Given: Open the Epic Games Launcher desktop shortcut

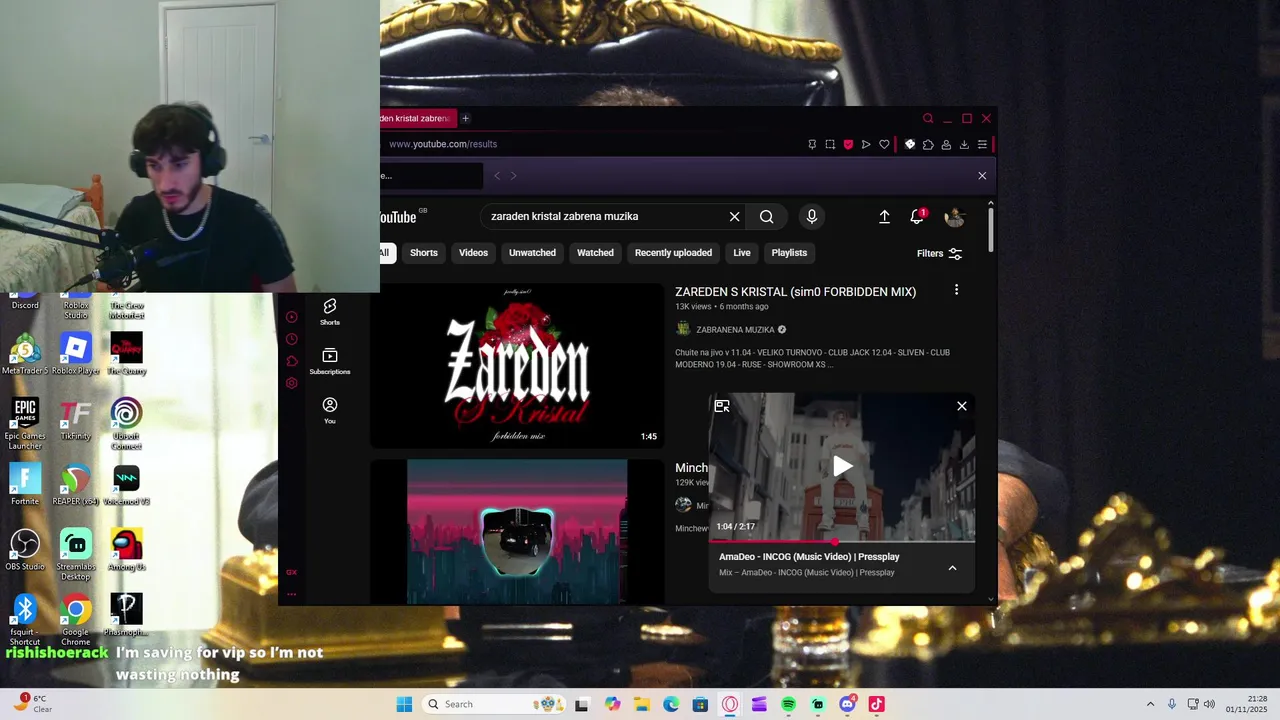Looking at the screenshot, I should pos(25,424).
